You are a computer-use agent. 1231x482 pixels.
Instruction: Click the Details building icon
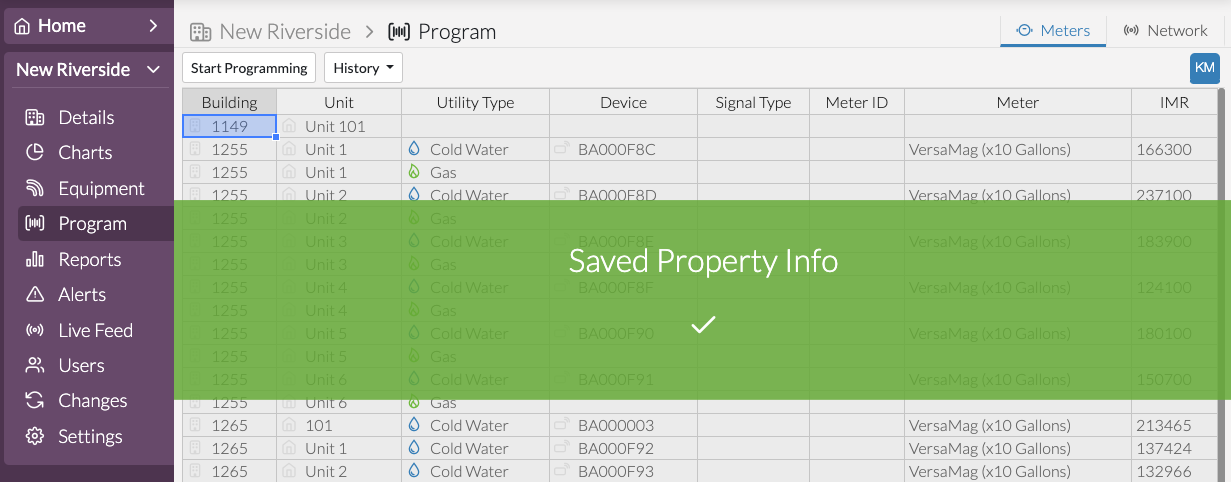pyautogui.click(x=35, y=117)
